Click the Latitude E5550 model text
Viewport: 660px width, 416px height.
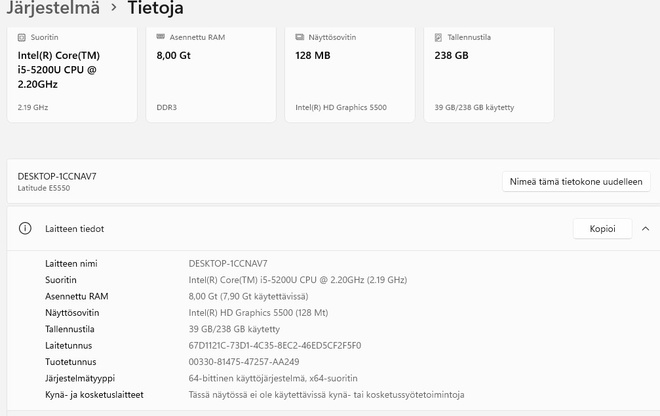pyautogui.click(x=44, y=188)
